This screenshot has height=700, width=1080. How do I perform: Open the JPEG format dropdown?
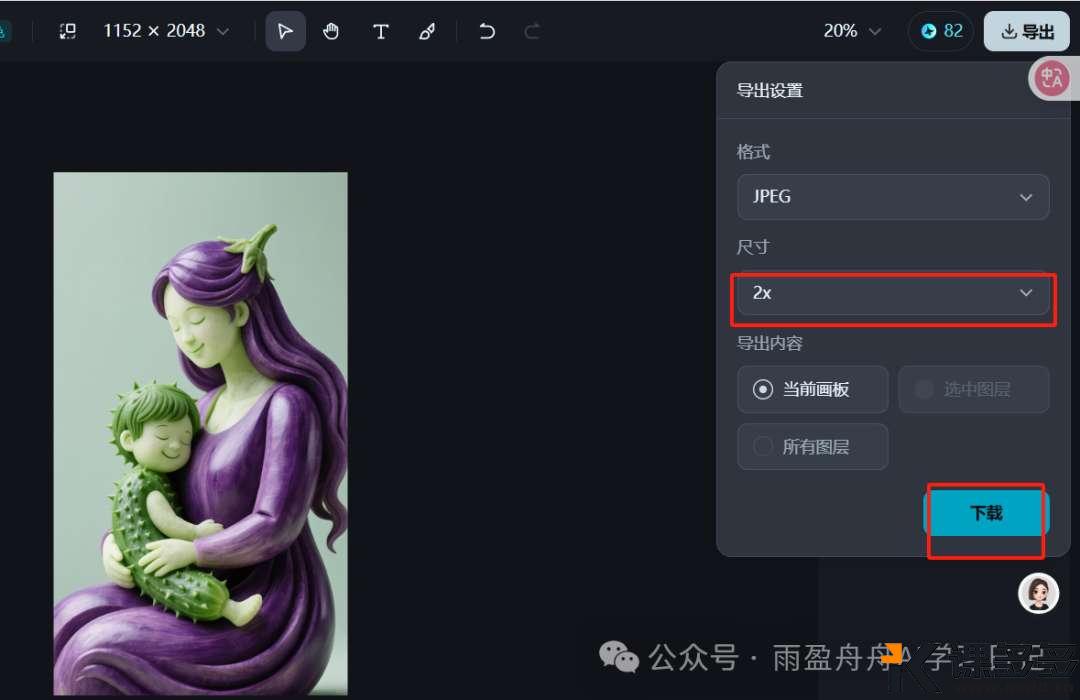coord(893,197)
